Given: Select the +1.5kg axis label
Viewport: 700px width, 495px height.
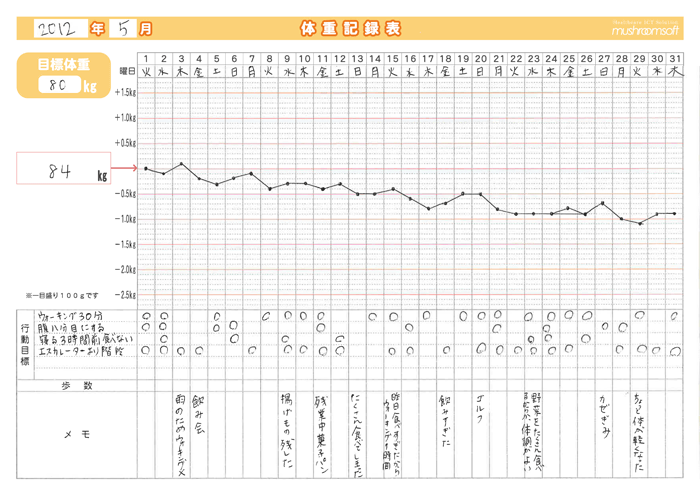Looking at the screenshot, I should [125, 92].
